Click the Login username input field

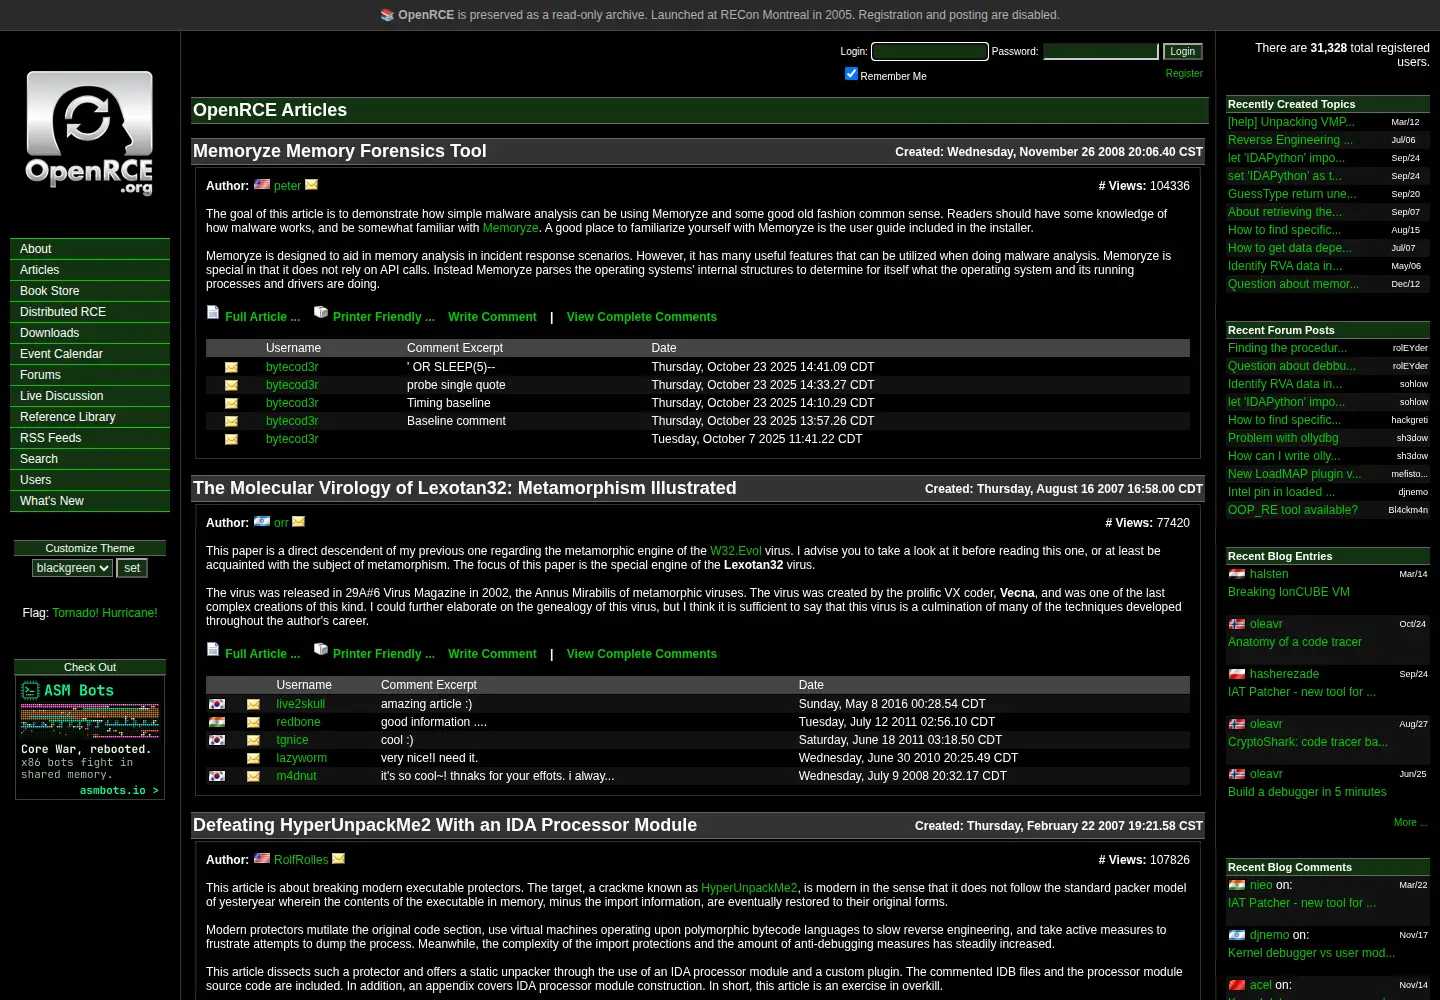pos(930,51)
